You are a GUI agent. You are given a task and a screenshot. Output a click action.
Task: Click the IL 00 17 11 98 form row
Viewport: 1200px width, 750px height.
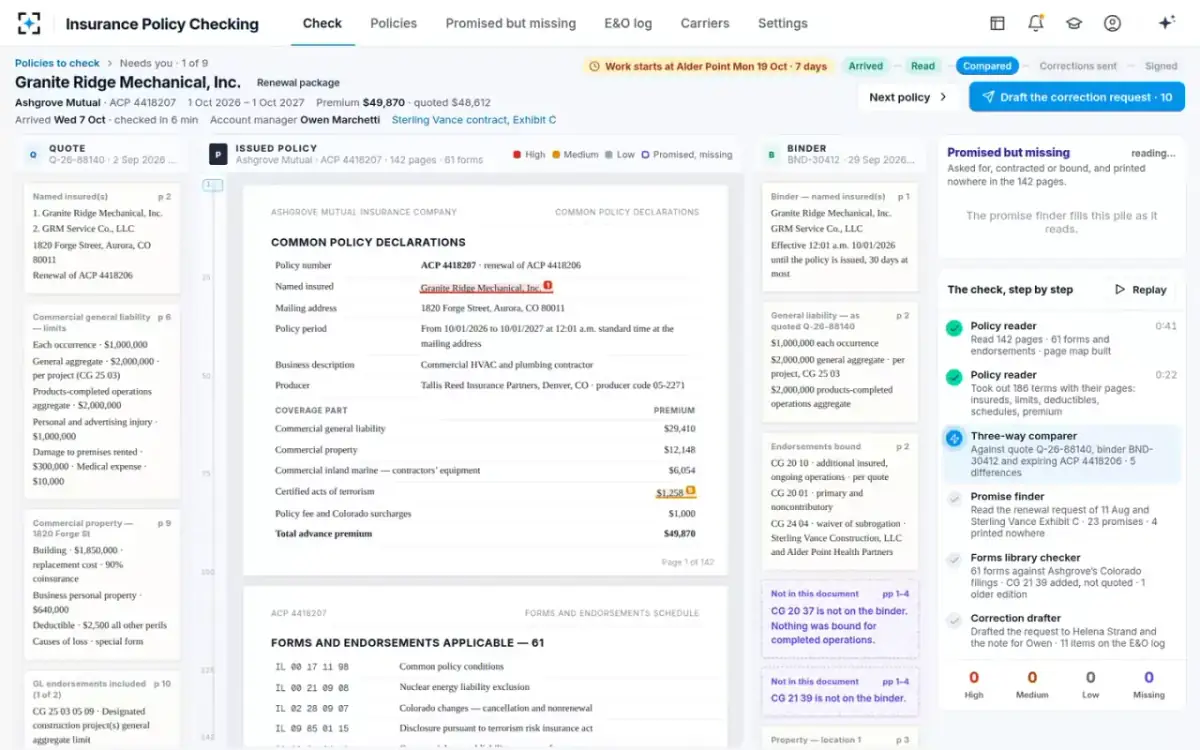(485, 666)
